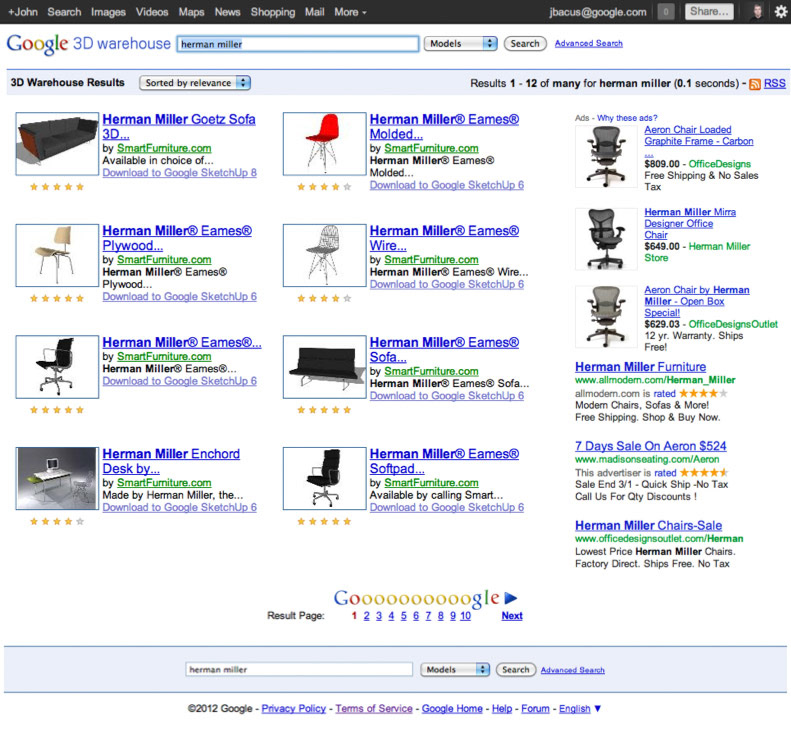Open Herman Miller Furniture ad link
This screenshot has width=791, height=732.
(641, 367)
